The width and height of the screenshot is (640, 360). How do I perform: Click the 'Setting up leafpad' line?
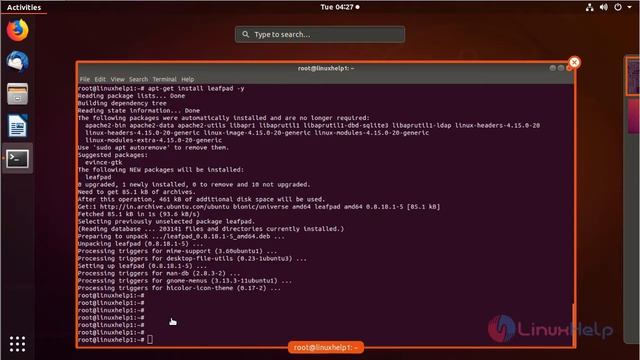142,266
